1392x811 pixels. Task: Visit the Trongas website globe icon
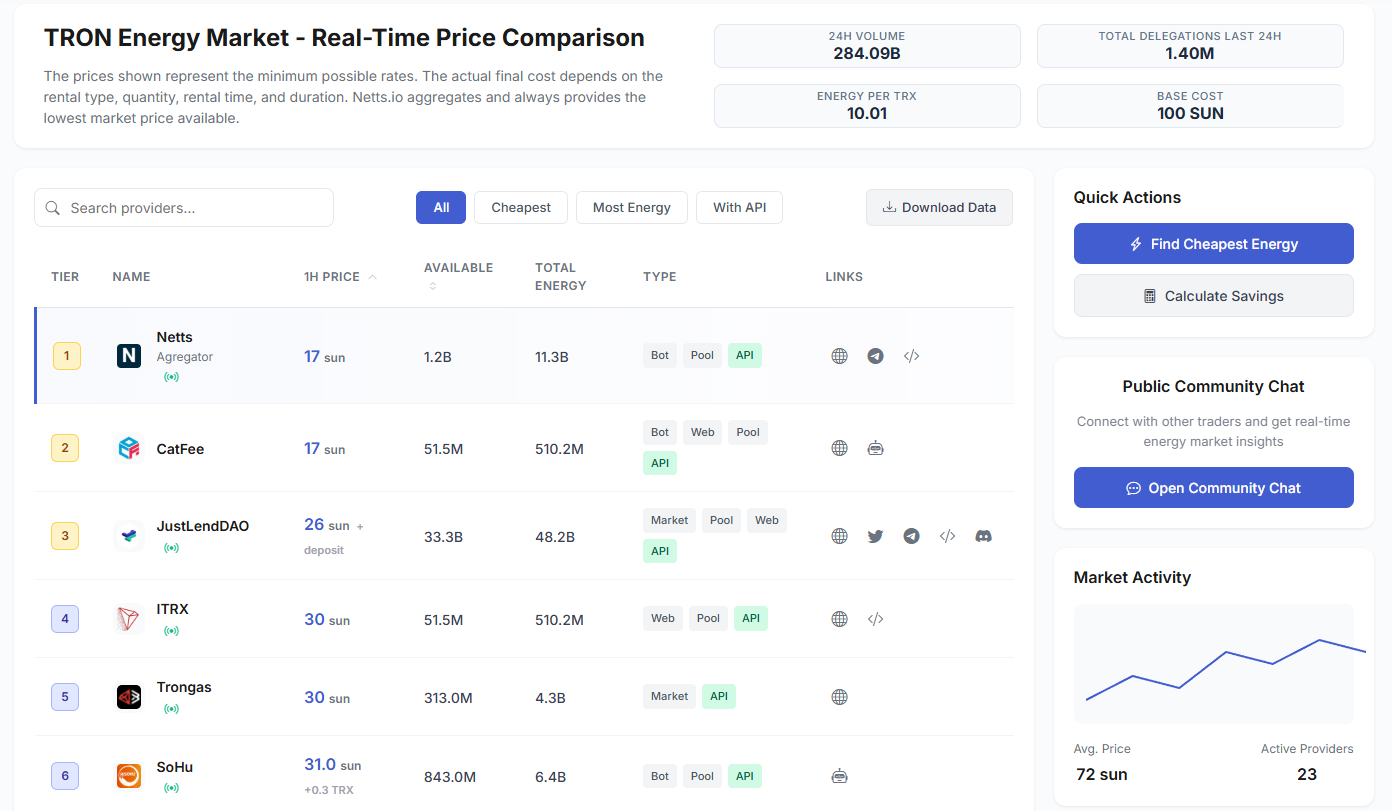pyautogui.click(x=839, y=697)
